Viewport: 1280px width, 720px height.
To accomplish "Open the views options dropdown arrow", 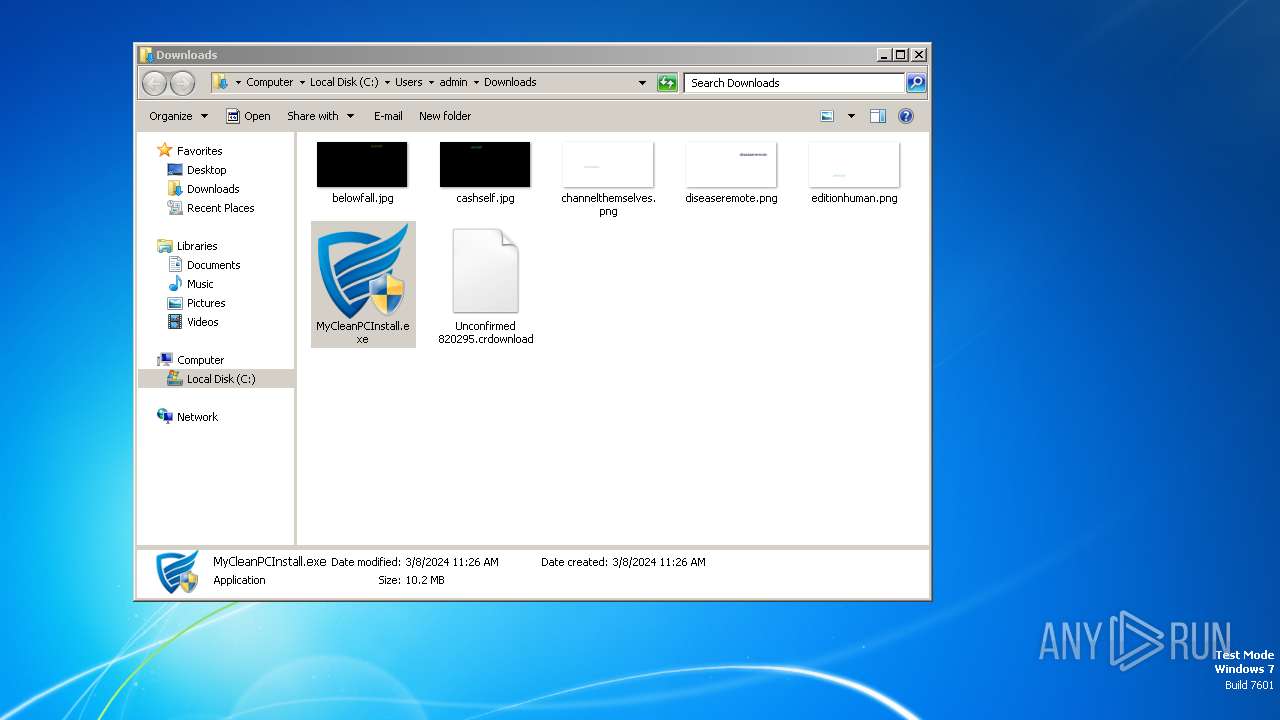I will tap(851, 116).
